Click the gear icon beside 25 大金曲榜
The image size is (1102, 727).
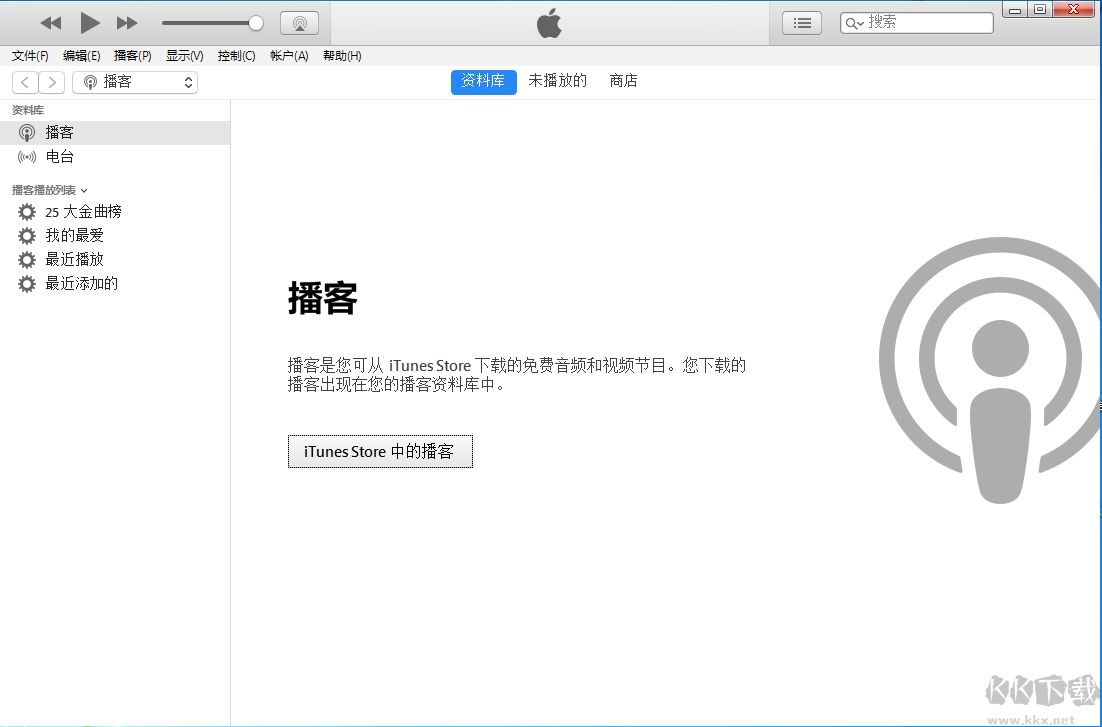pos(26,211)
